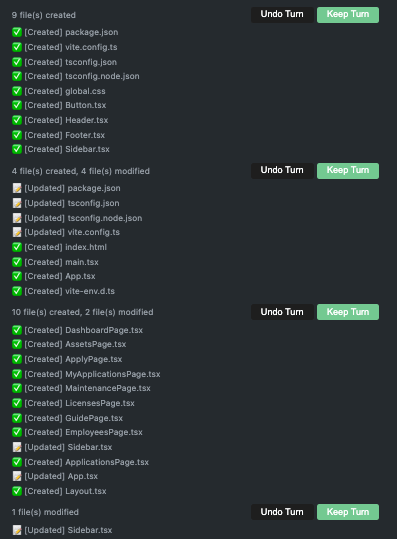The height and width of the screenshot is (539, 397).
Task: Click the memo icon in the 1 file(s) modified group
Action: point(17,530)
